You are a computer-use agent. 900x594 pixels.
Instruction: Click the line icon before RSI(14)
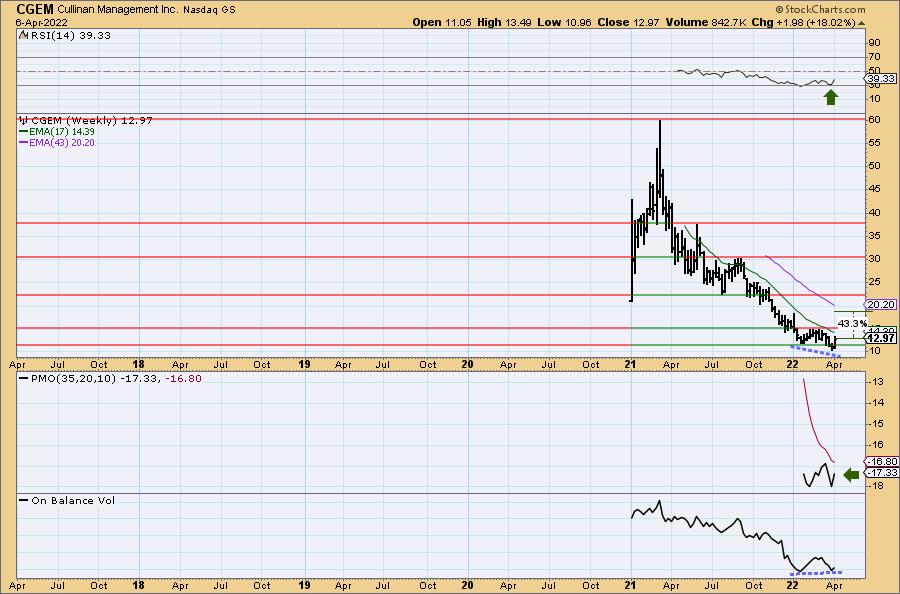23,35
